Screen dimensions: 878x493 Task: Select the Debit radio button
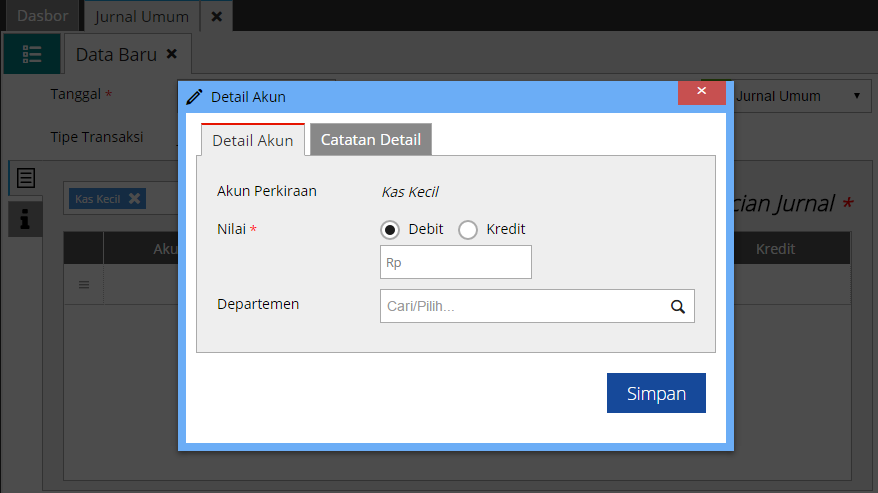pos(391,230)
